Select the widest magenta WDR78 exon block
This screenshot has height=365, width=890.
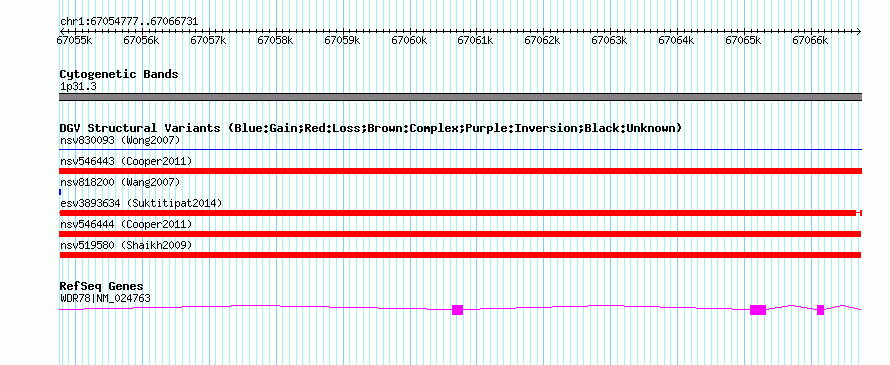758,309
